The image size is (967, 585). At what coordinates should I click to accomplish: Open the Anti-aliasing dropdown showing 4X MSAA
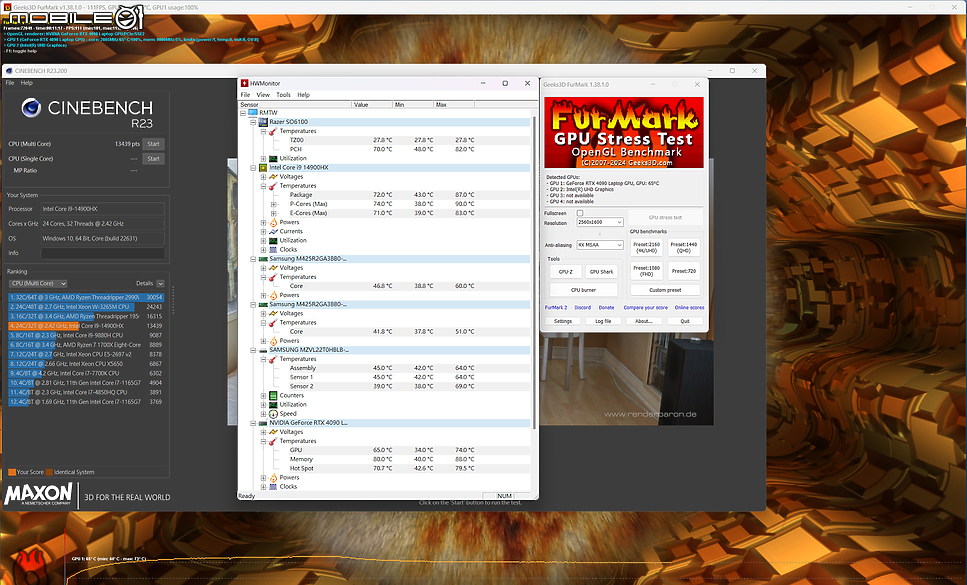point(600,245)
